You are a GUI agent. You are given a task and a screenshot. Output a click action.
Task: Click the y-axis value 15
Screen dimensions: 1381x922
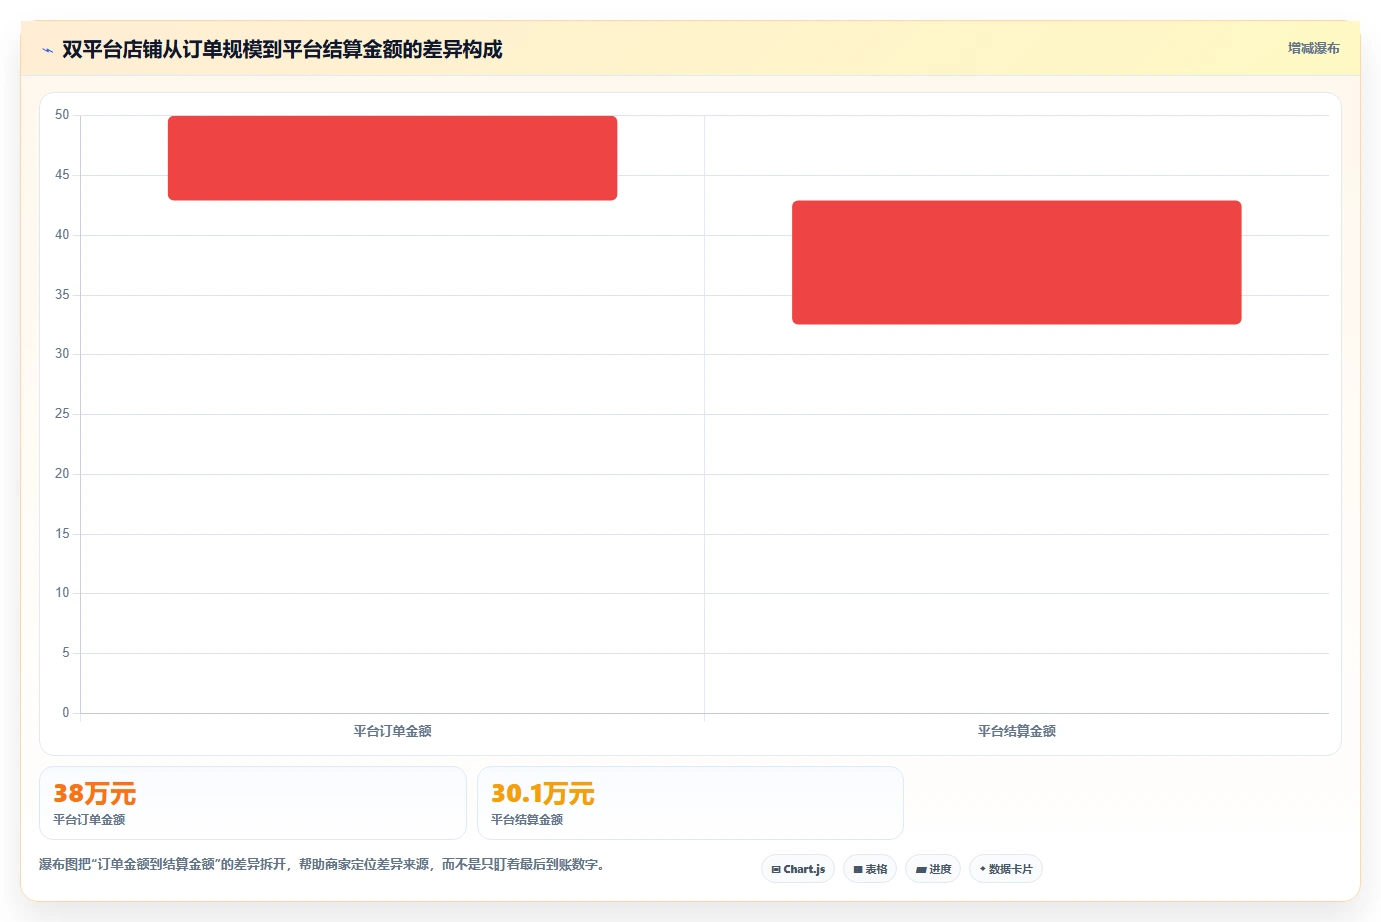[62, 534]
